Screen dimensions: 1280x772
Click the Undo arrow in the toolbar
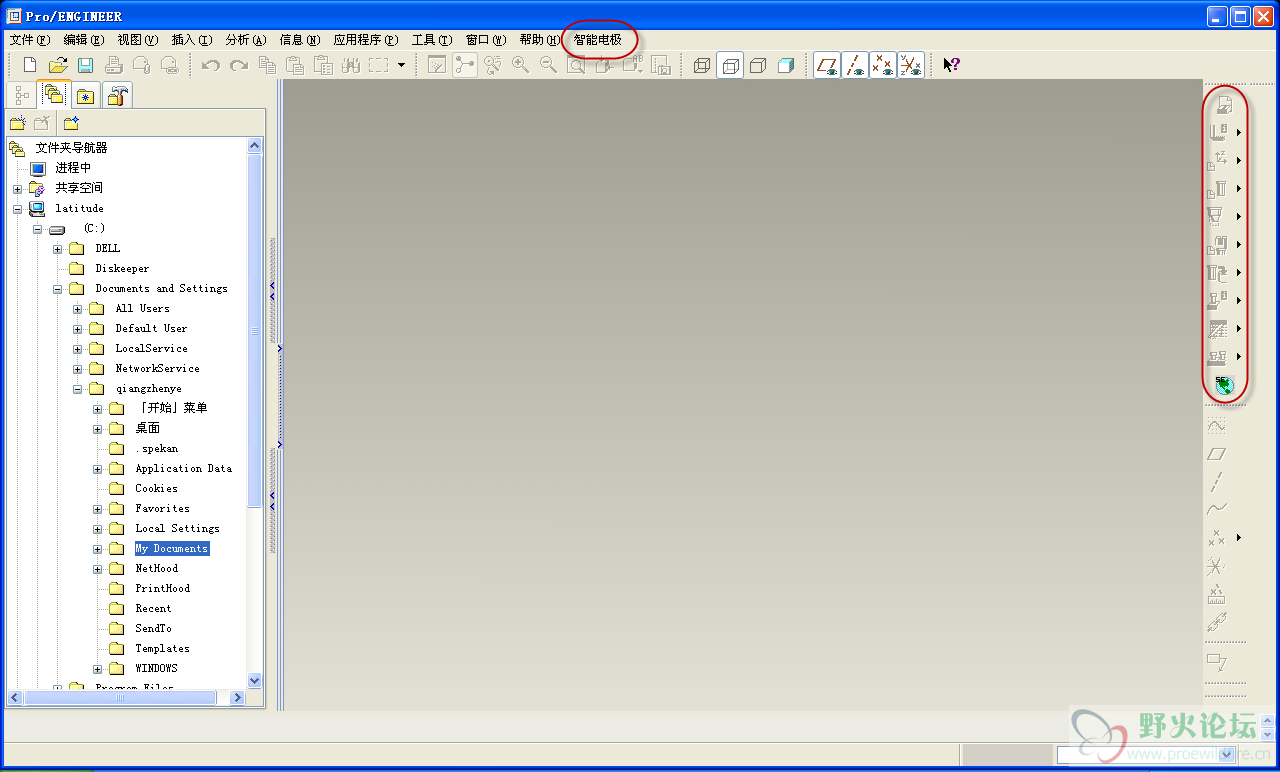click(x=211, y=65)
